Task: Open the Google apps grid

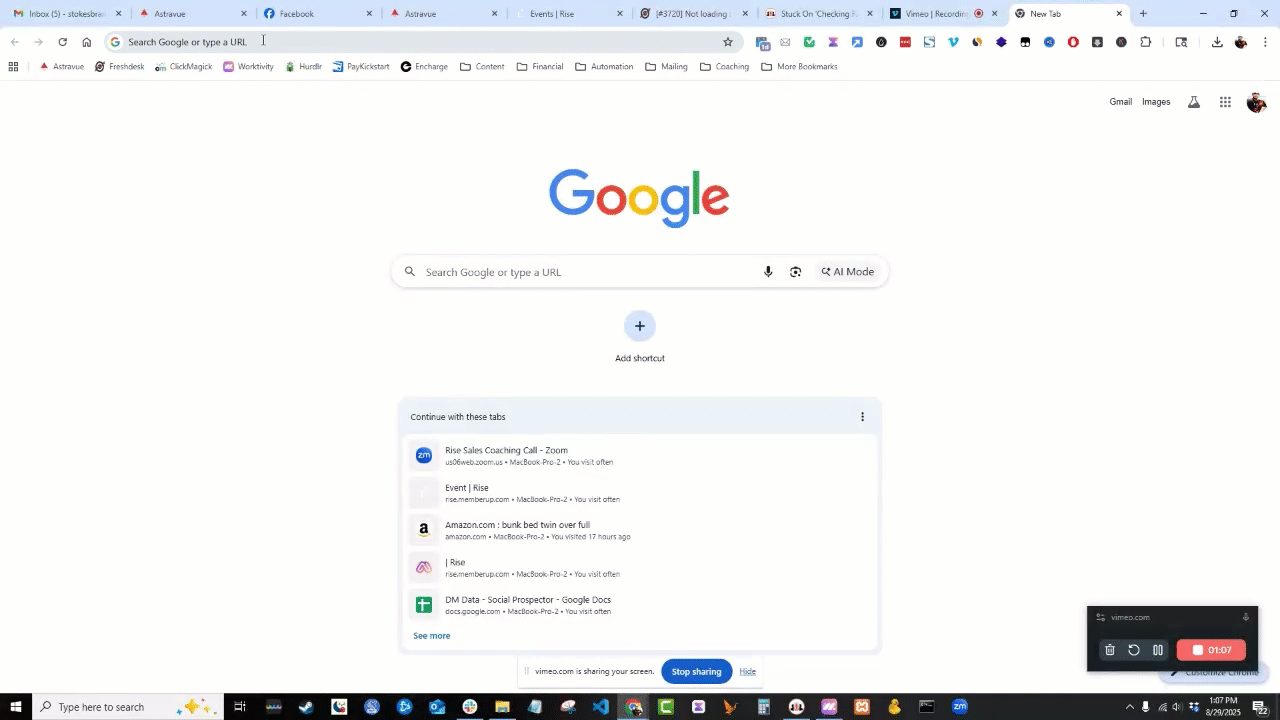Action: (1225, 102)
